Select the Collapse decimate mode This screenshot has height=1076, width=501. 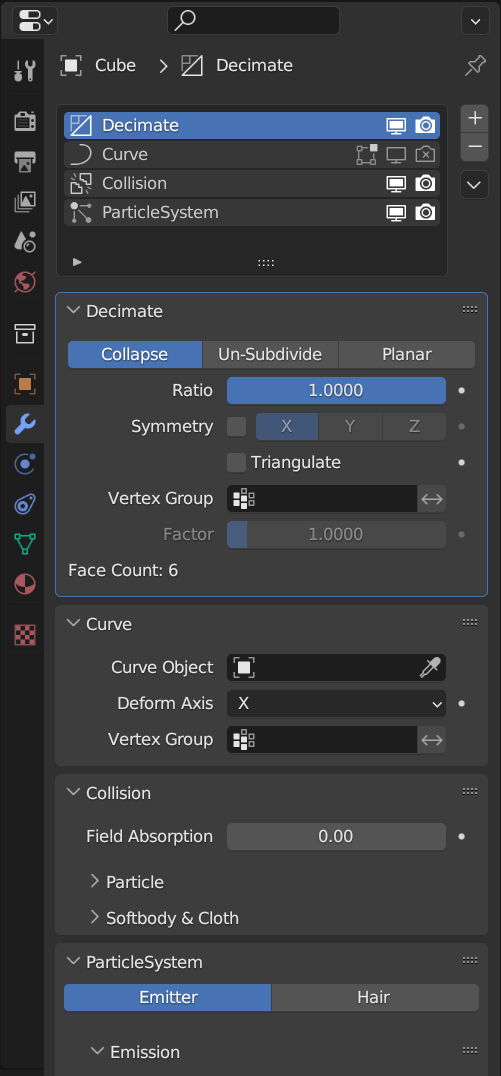tap(135, 355)
